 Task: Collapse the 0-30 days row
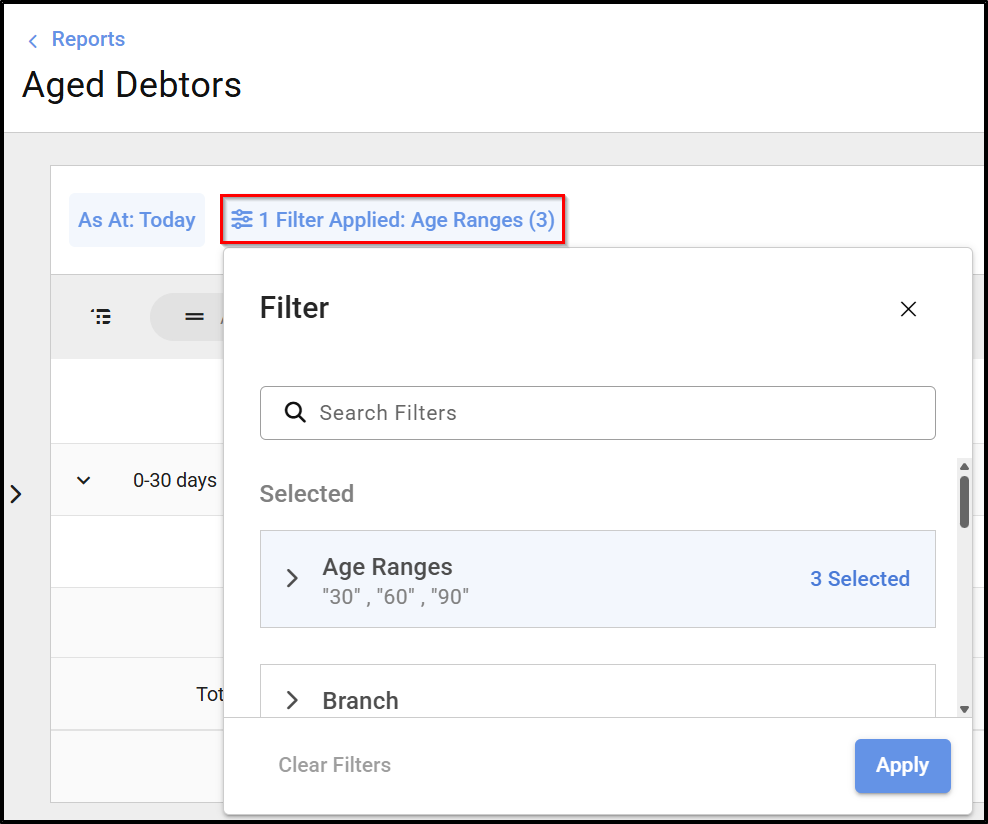tap(84, 480)
